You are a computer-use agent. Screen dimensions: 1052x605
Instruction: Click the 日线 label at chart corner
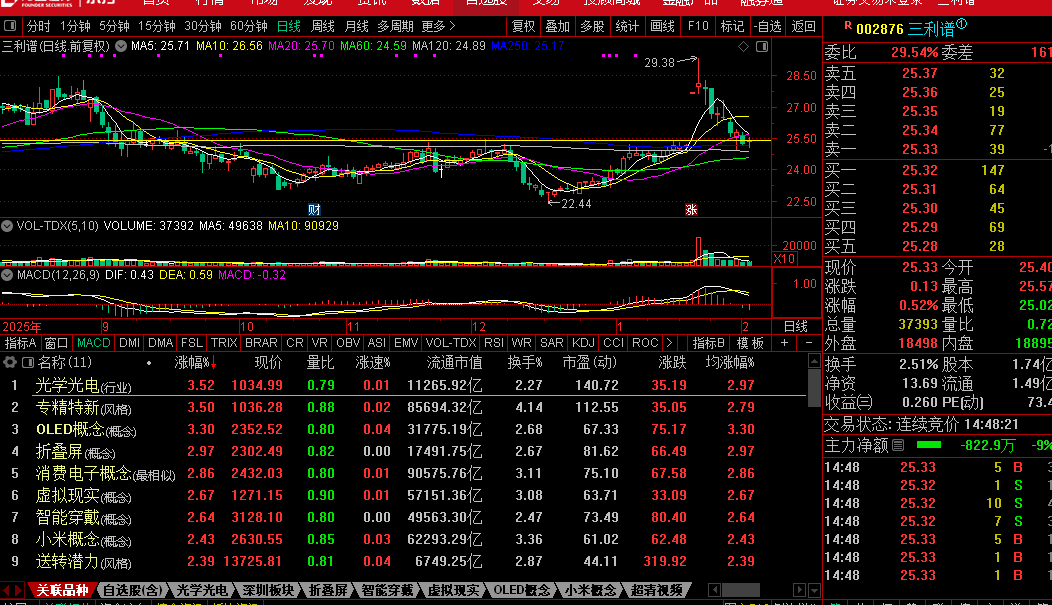(796, 327)
